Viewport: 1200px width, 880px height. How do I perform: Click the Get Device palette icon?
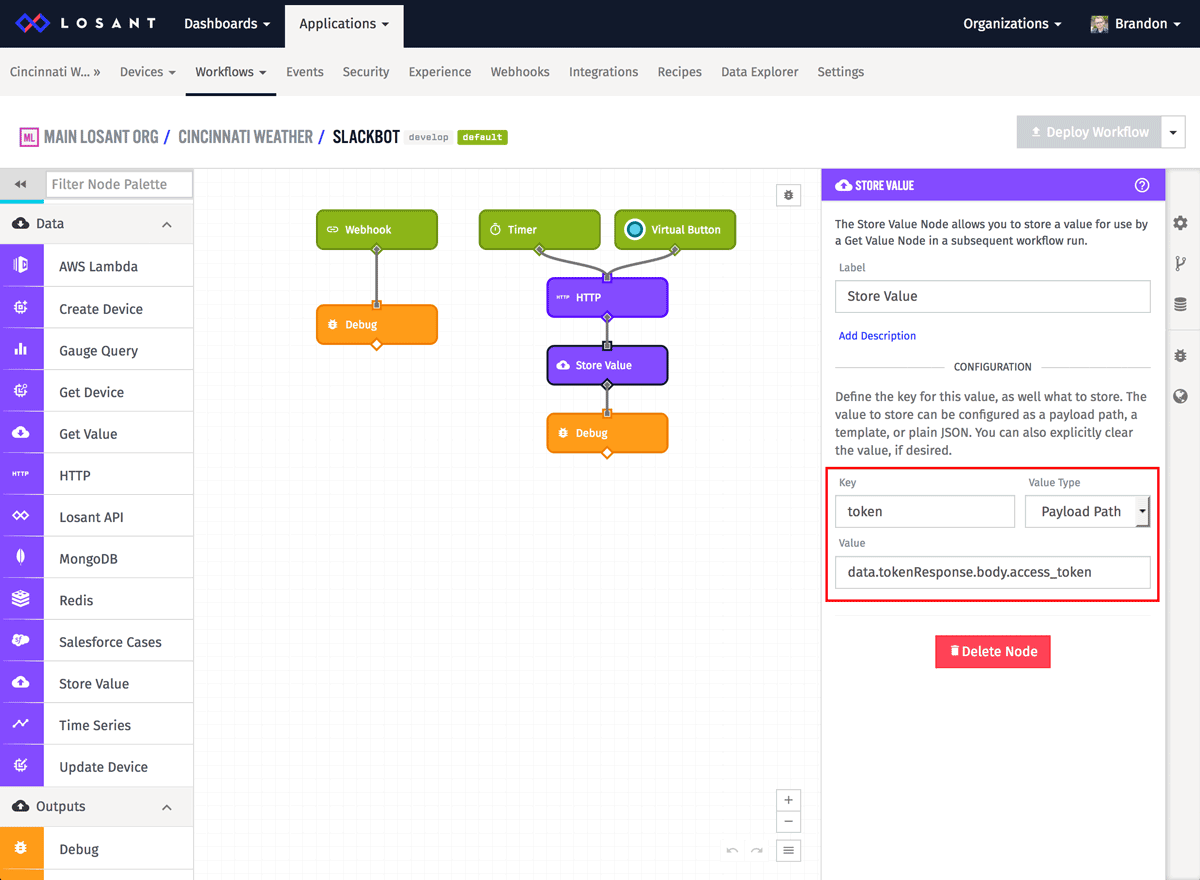[21, 392]
